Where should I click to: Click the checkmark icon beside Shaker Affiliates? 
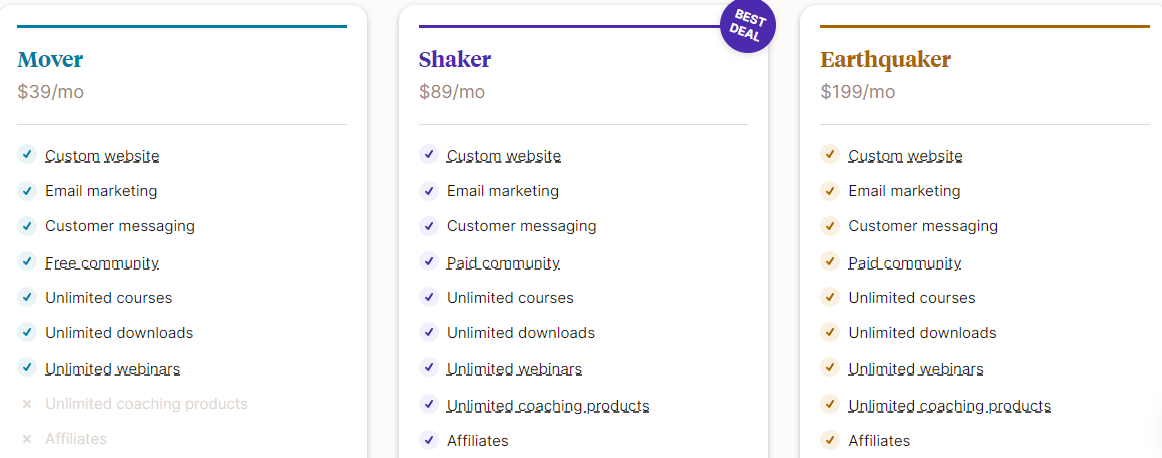click(x=429, y=440)
